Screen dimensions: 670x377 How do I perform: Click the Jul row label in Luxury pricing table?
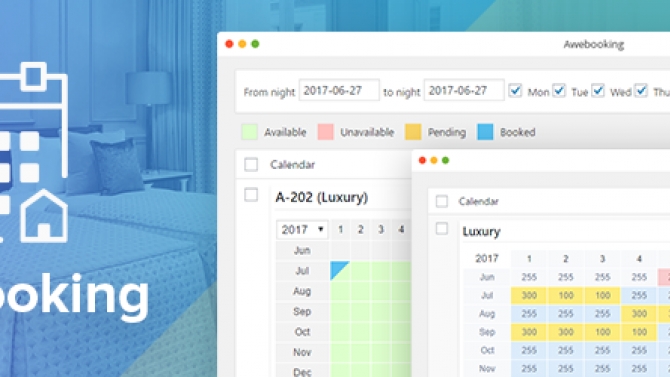click(487, 295)
